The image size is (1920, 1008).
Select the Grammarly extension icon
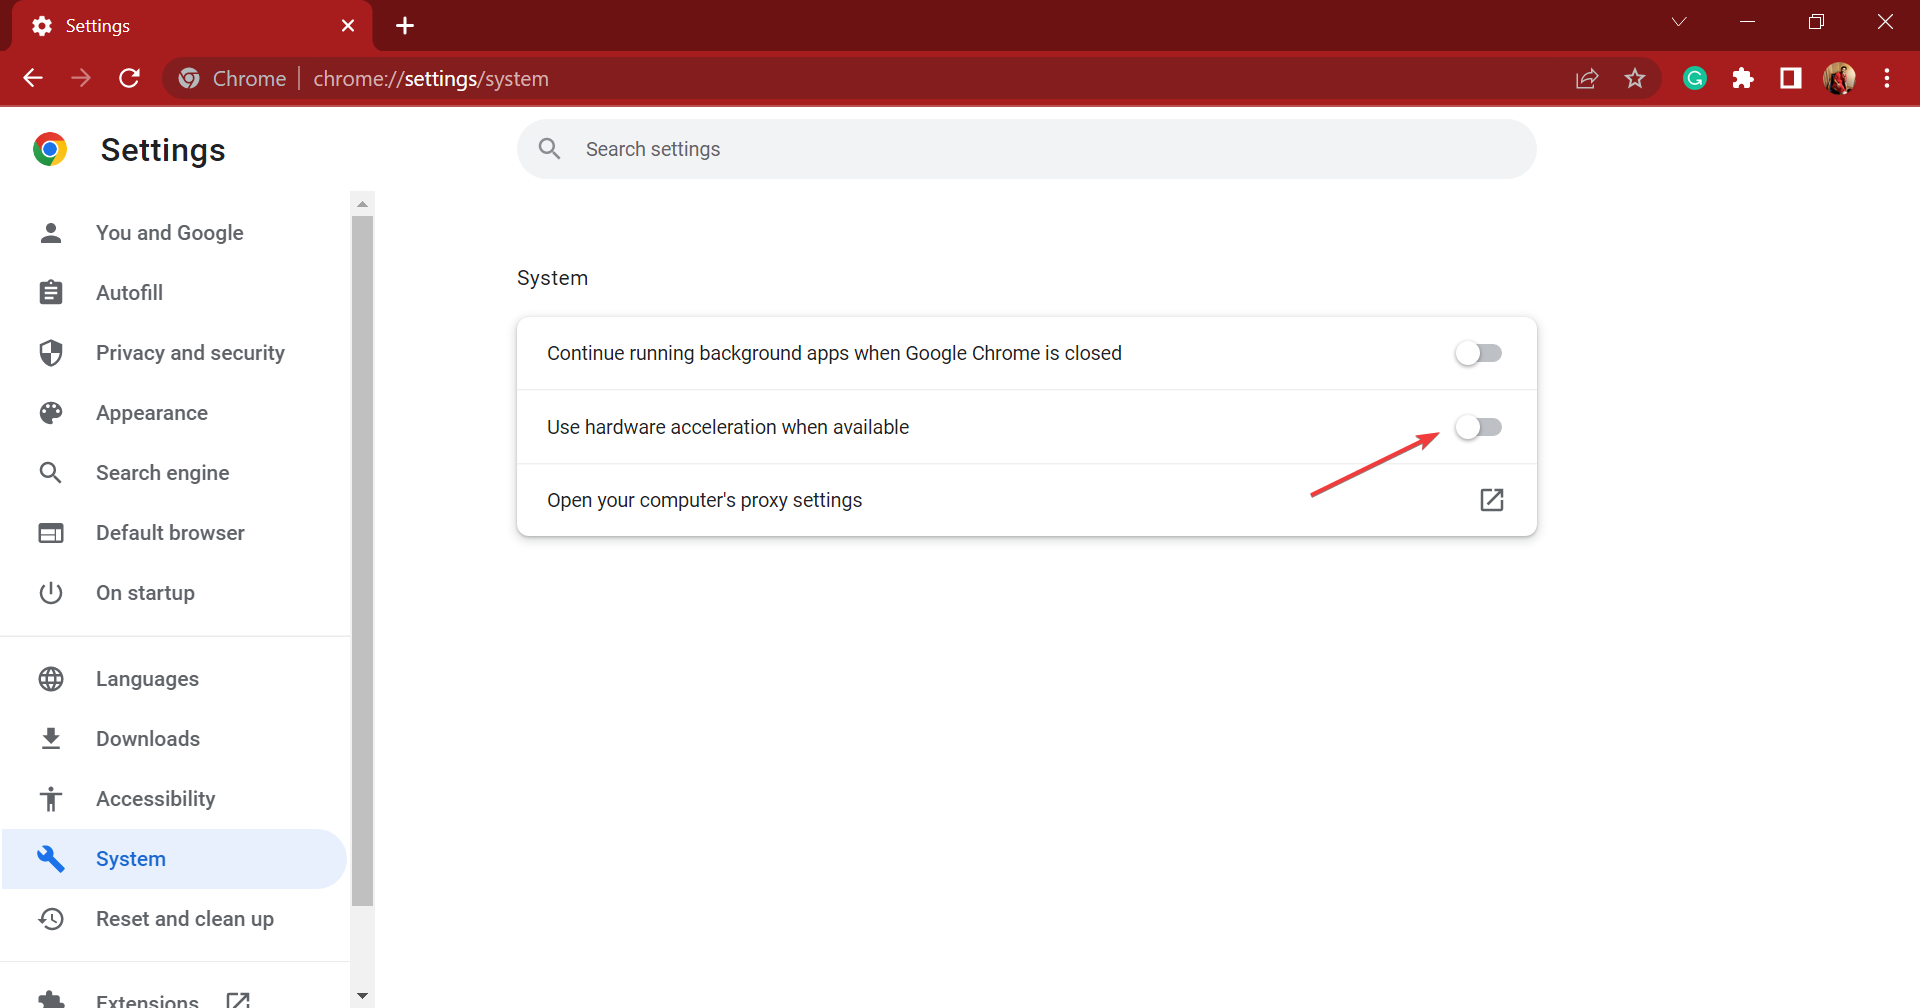pyautogui.click(x=1694, y=78)
